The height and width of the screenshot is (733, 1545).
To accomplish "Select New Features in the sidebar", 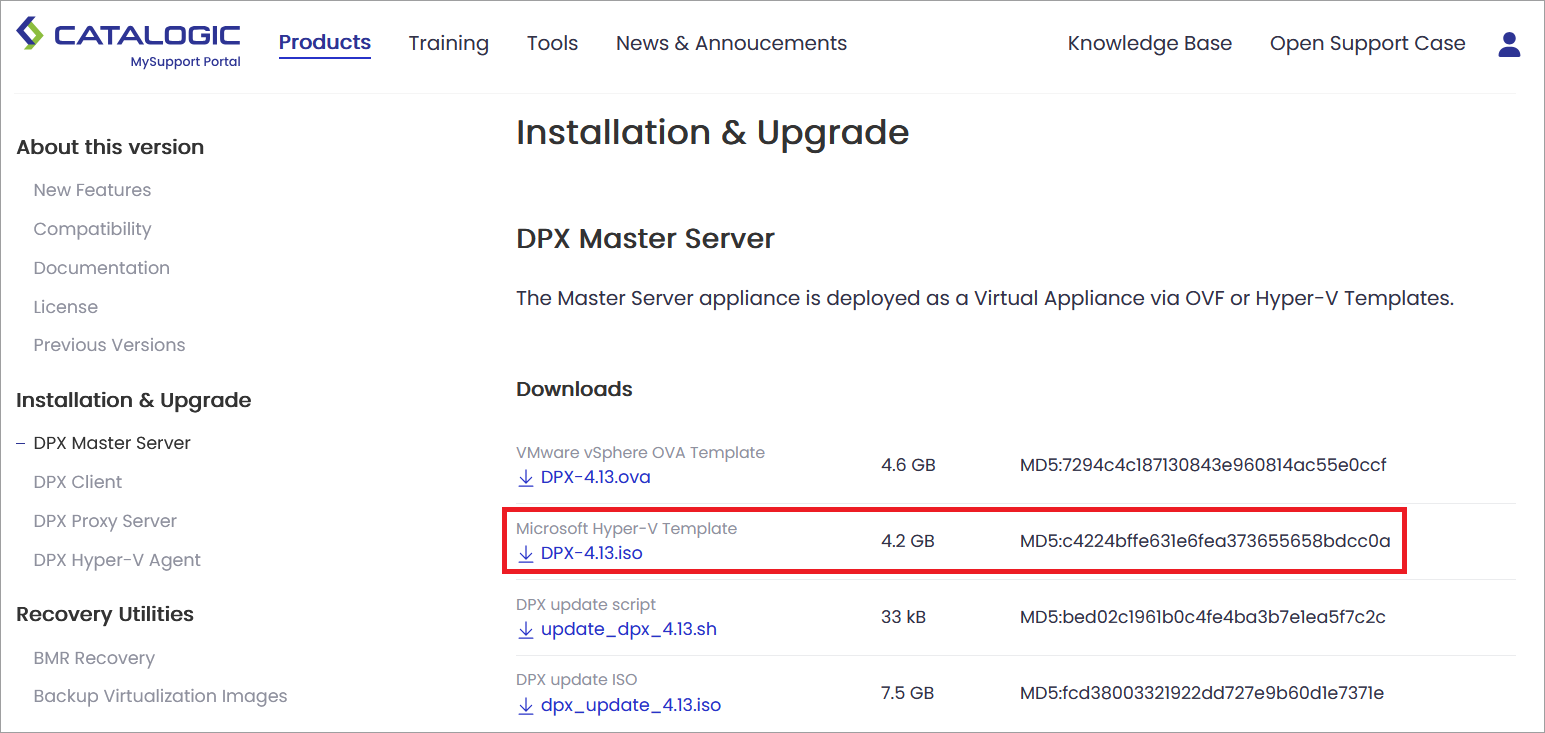I will coord(92,190).
